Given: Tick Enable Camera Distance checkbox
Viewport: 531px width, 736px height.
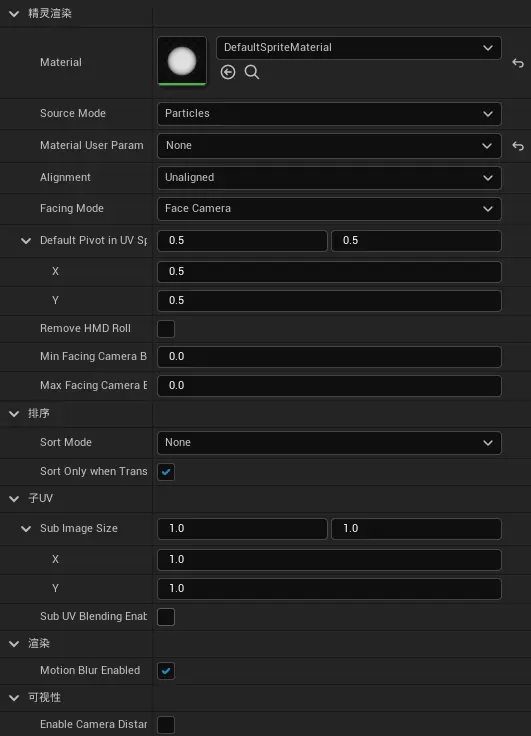Looking at the screenshot, I should (166, 725).
